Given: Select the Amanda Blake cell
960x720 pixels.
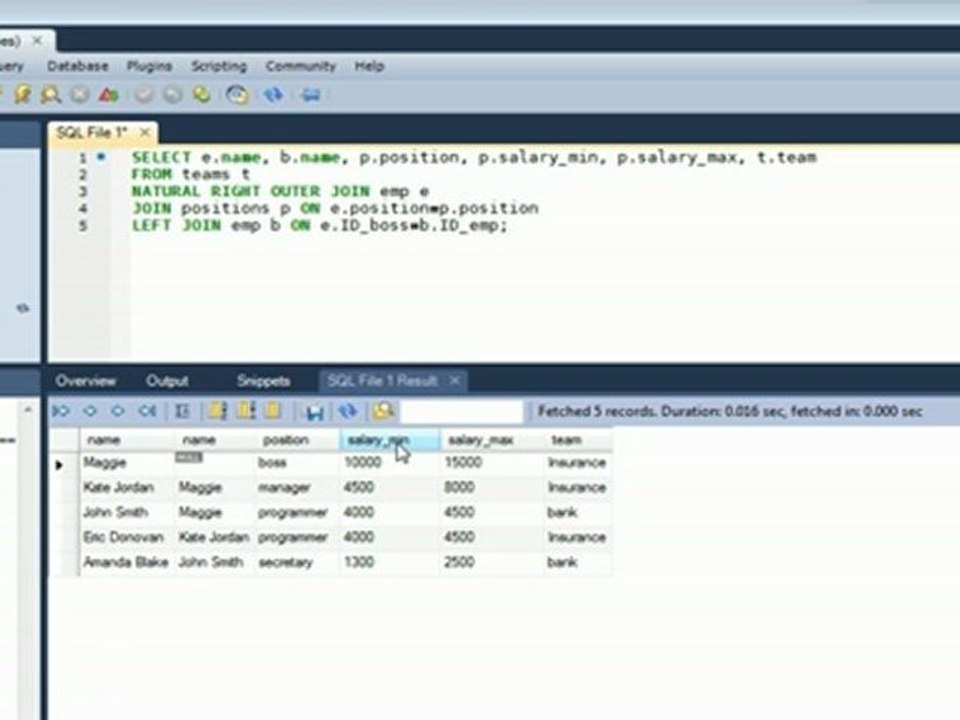Looking at the screenshot, I should 127,563.
